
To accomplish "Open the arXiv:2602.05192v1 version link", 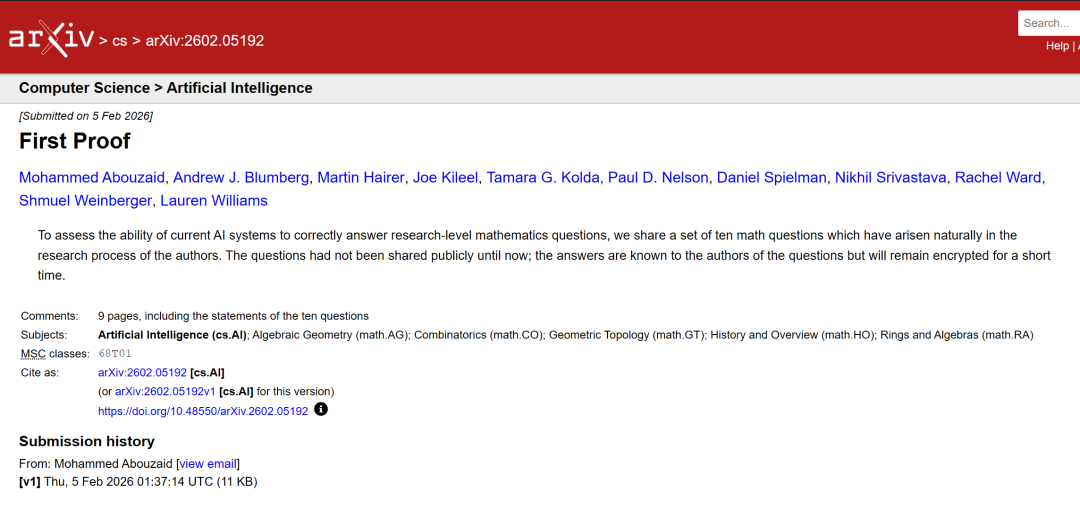I will click(165, 391).
